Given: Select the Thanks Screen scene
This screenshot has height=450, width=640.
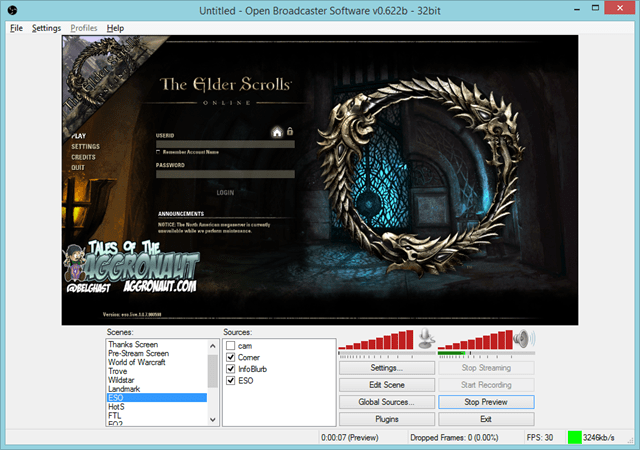Looking at the screenshot, I should [157, 345].
